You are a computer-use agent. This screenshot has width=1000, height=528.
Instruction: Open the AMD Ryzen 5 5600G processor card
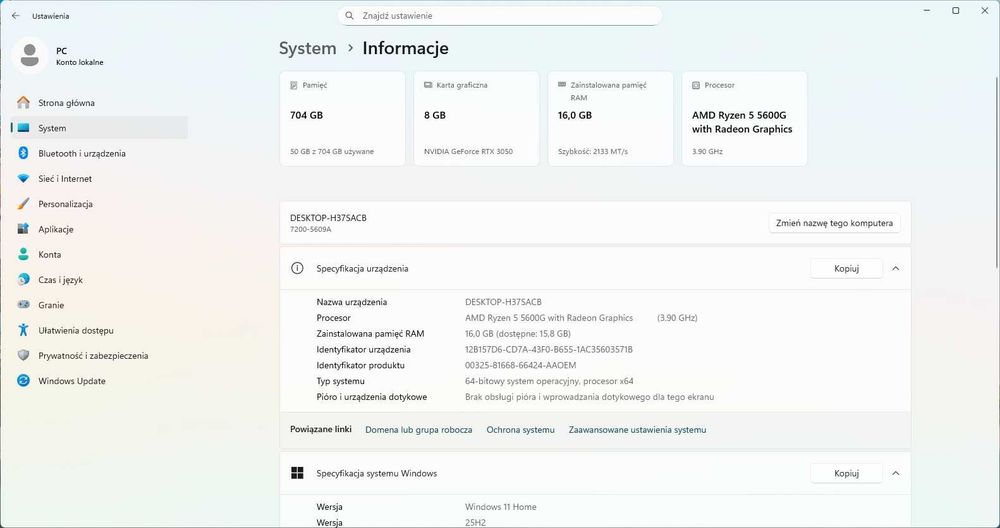[744, 119]
